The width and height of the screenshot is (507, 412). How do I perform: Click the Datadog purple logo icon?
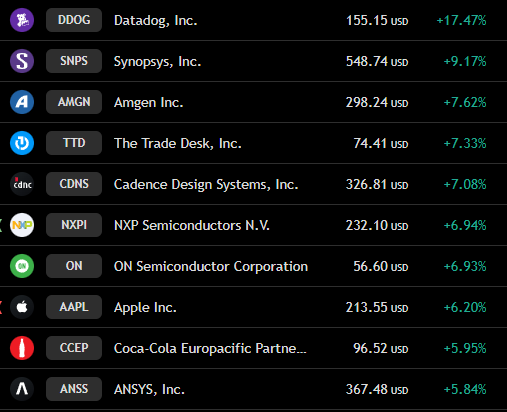(x=22, y=20)
